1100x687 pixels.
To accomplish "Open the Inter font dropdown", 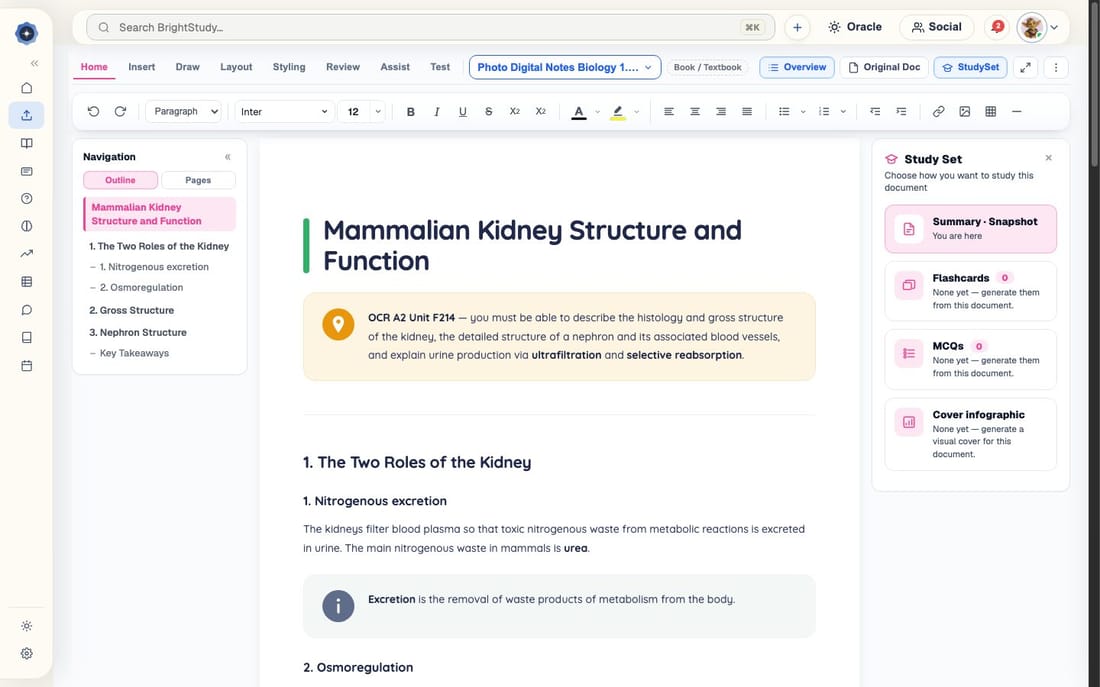I will [x=284, y=112].
